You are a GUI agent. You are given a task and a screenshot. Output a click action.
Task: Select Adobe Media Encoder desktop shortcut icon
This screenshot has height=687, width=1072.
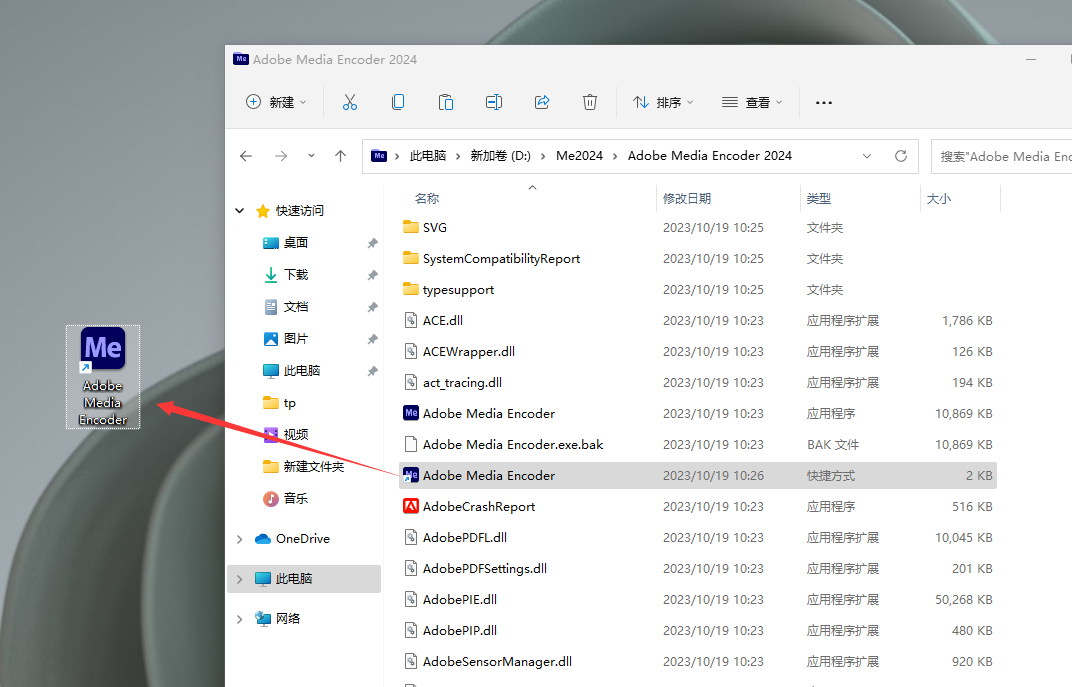(103, 377)
